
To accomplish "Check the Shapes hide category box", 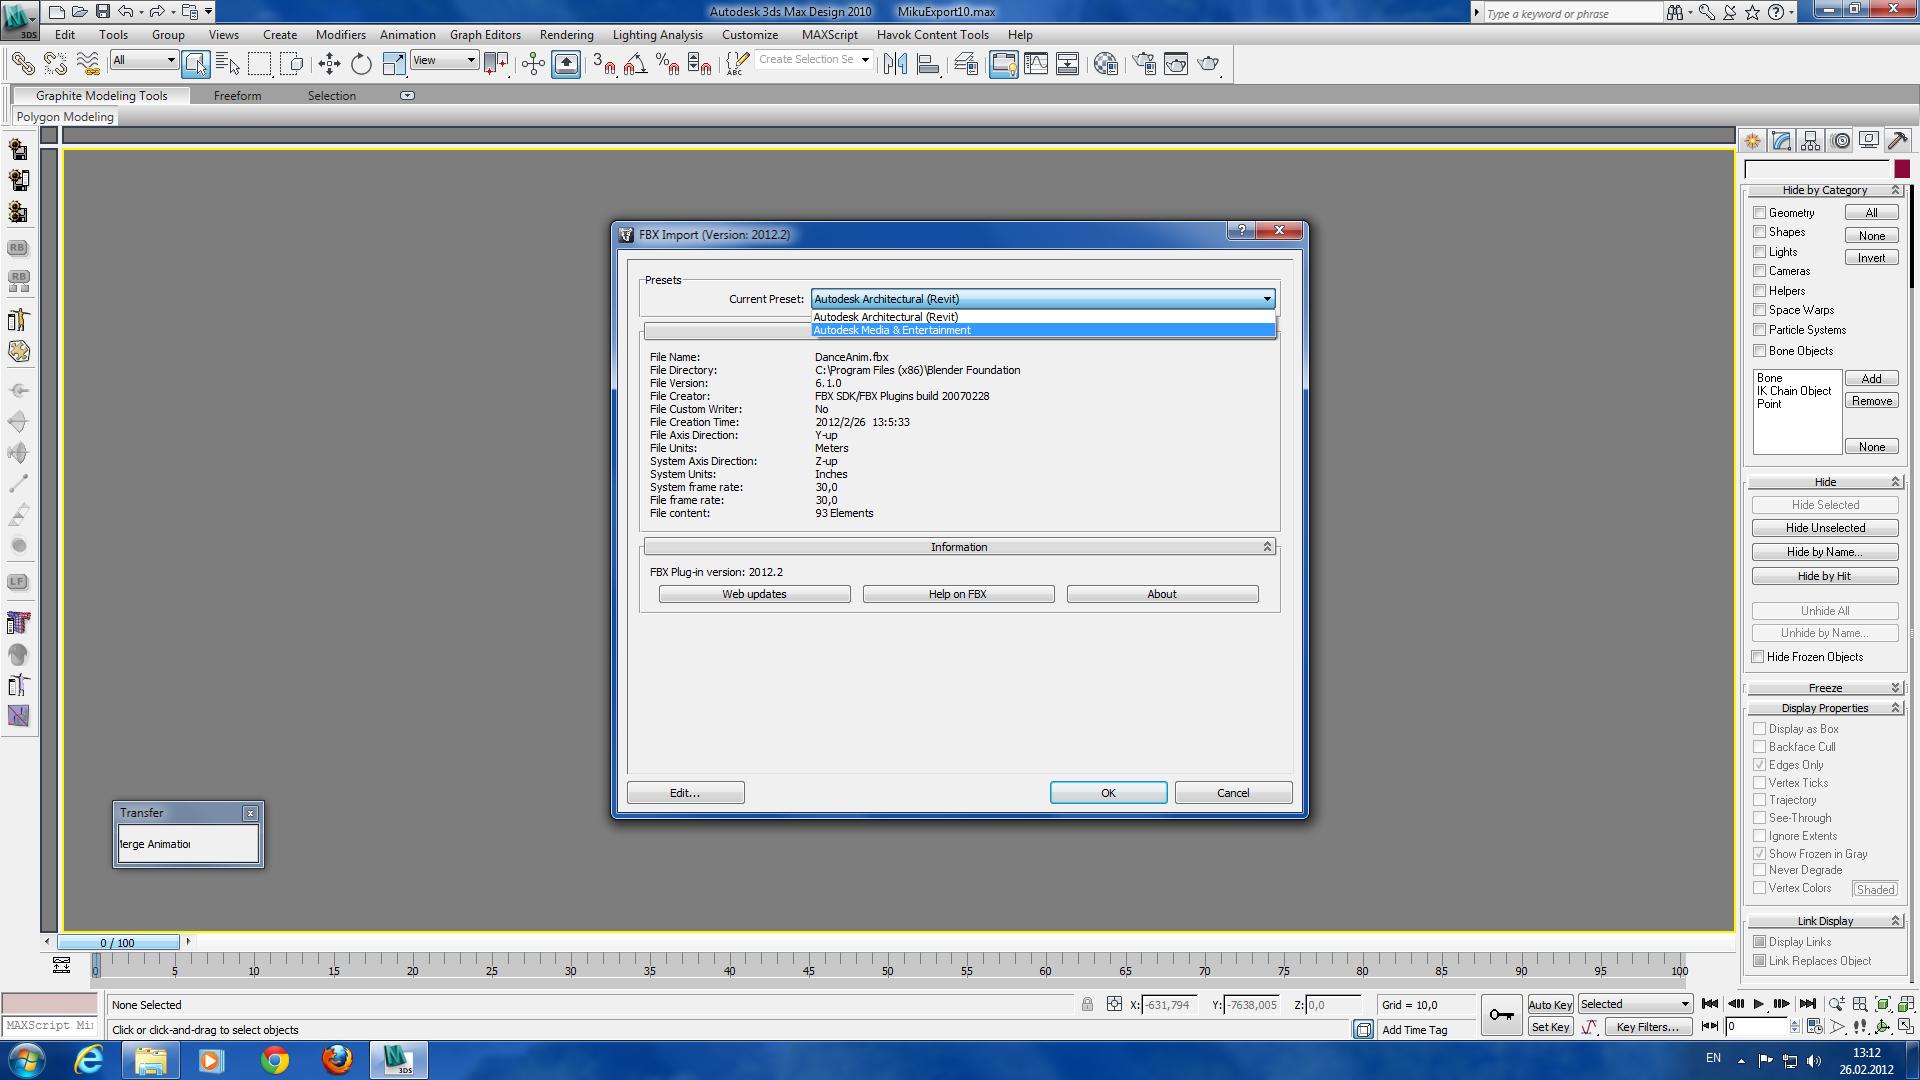I will (1759, 232).
